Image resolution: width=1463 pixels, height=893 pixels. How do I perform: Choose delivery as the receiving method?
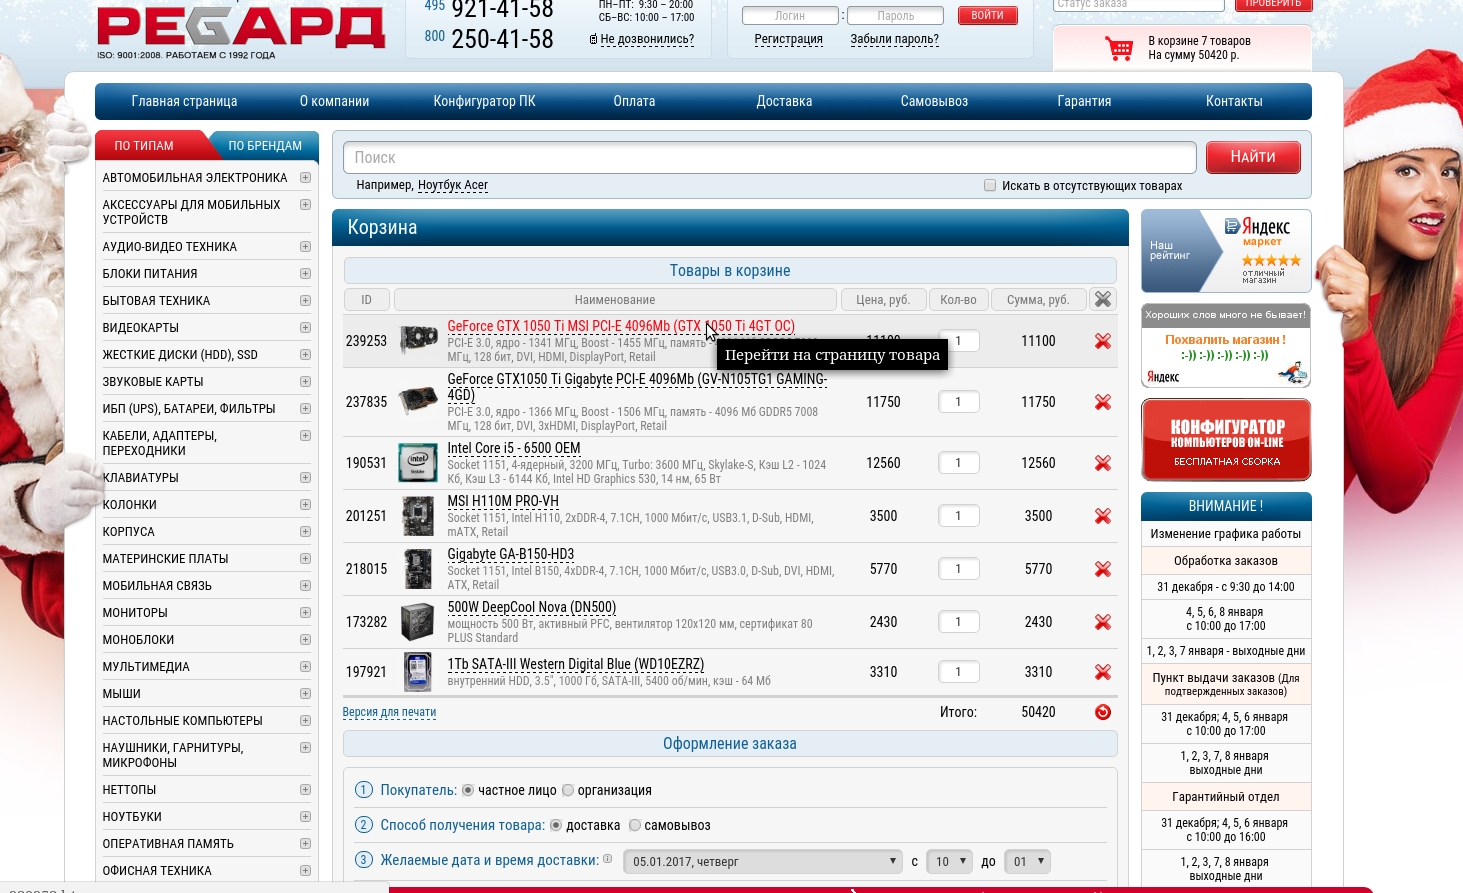[556, 825]
